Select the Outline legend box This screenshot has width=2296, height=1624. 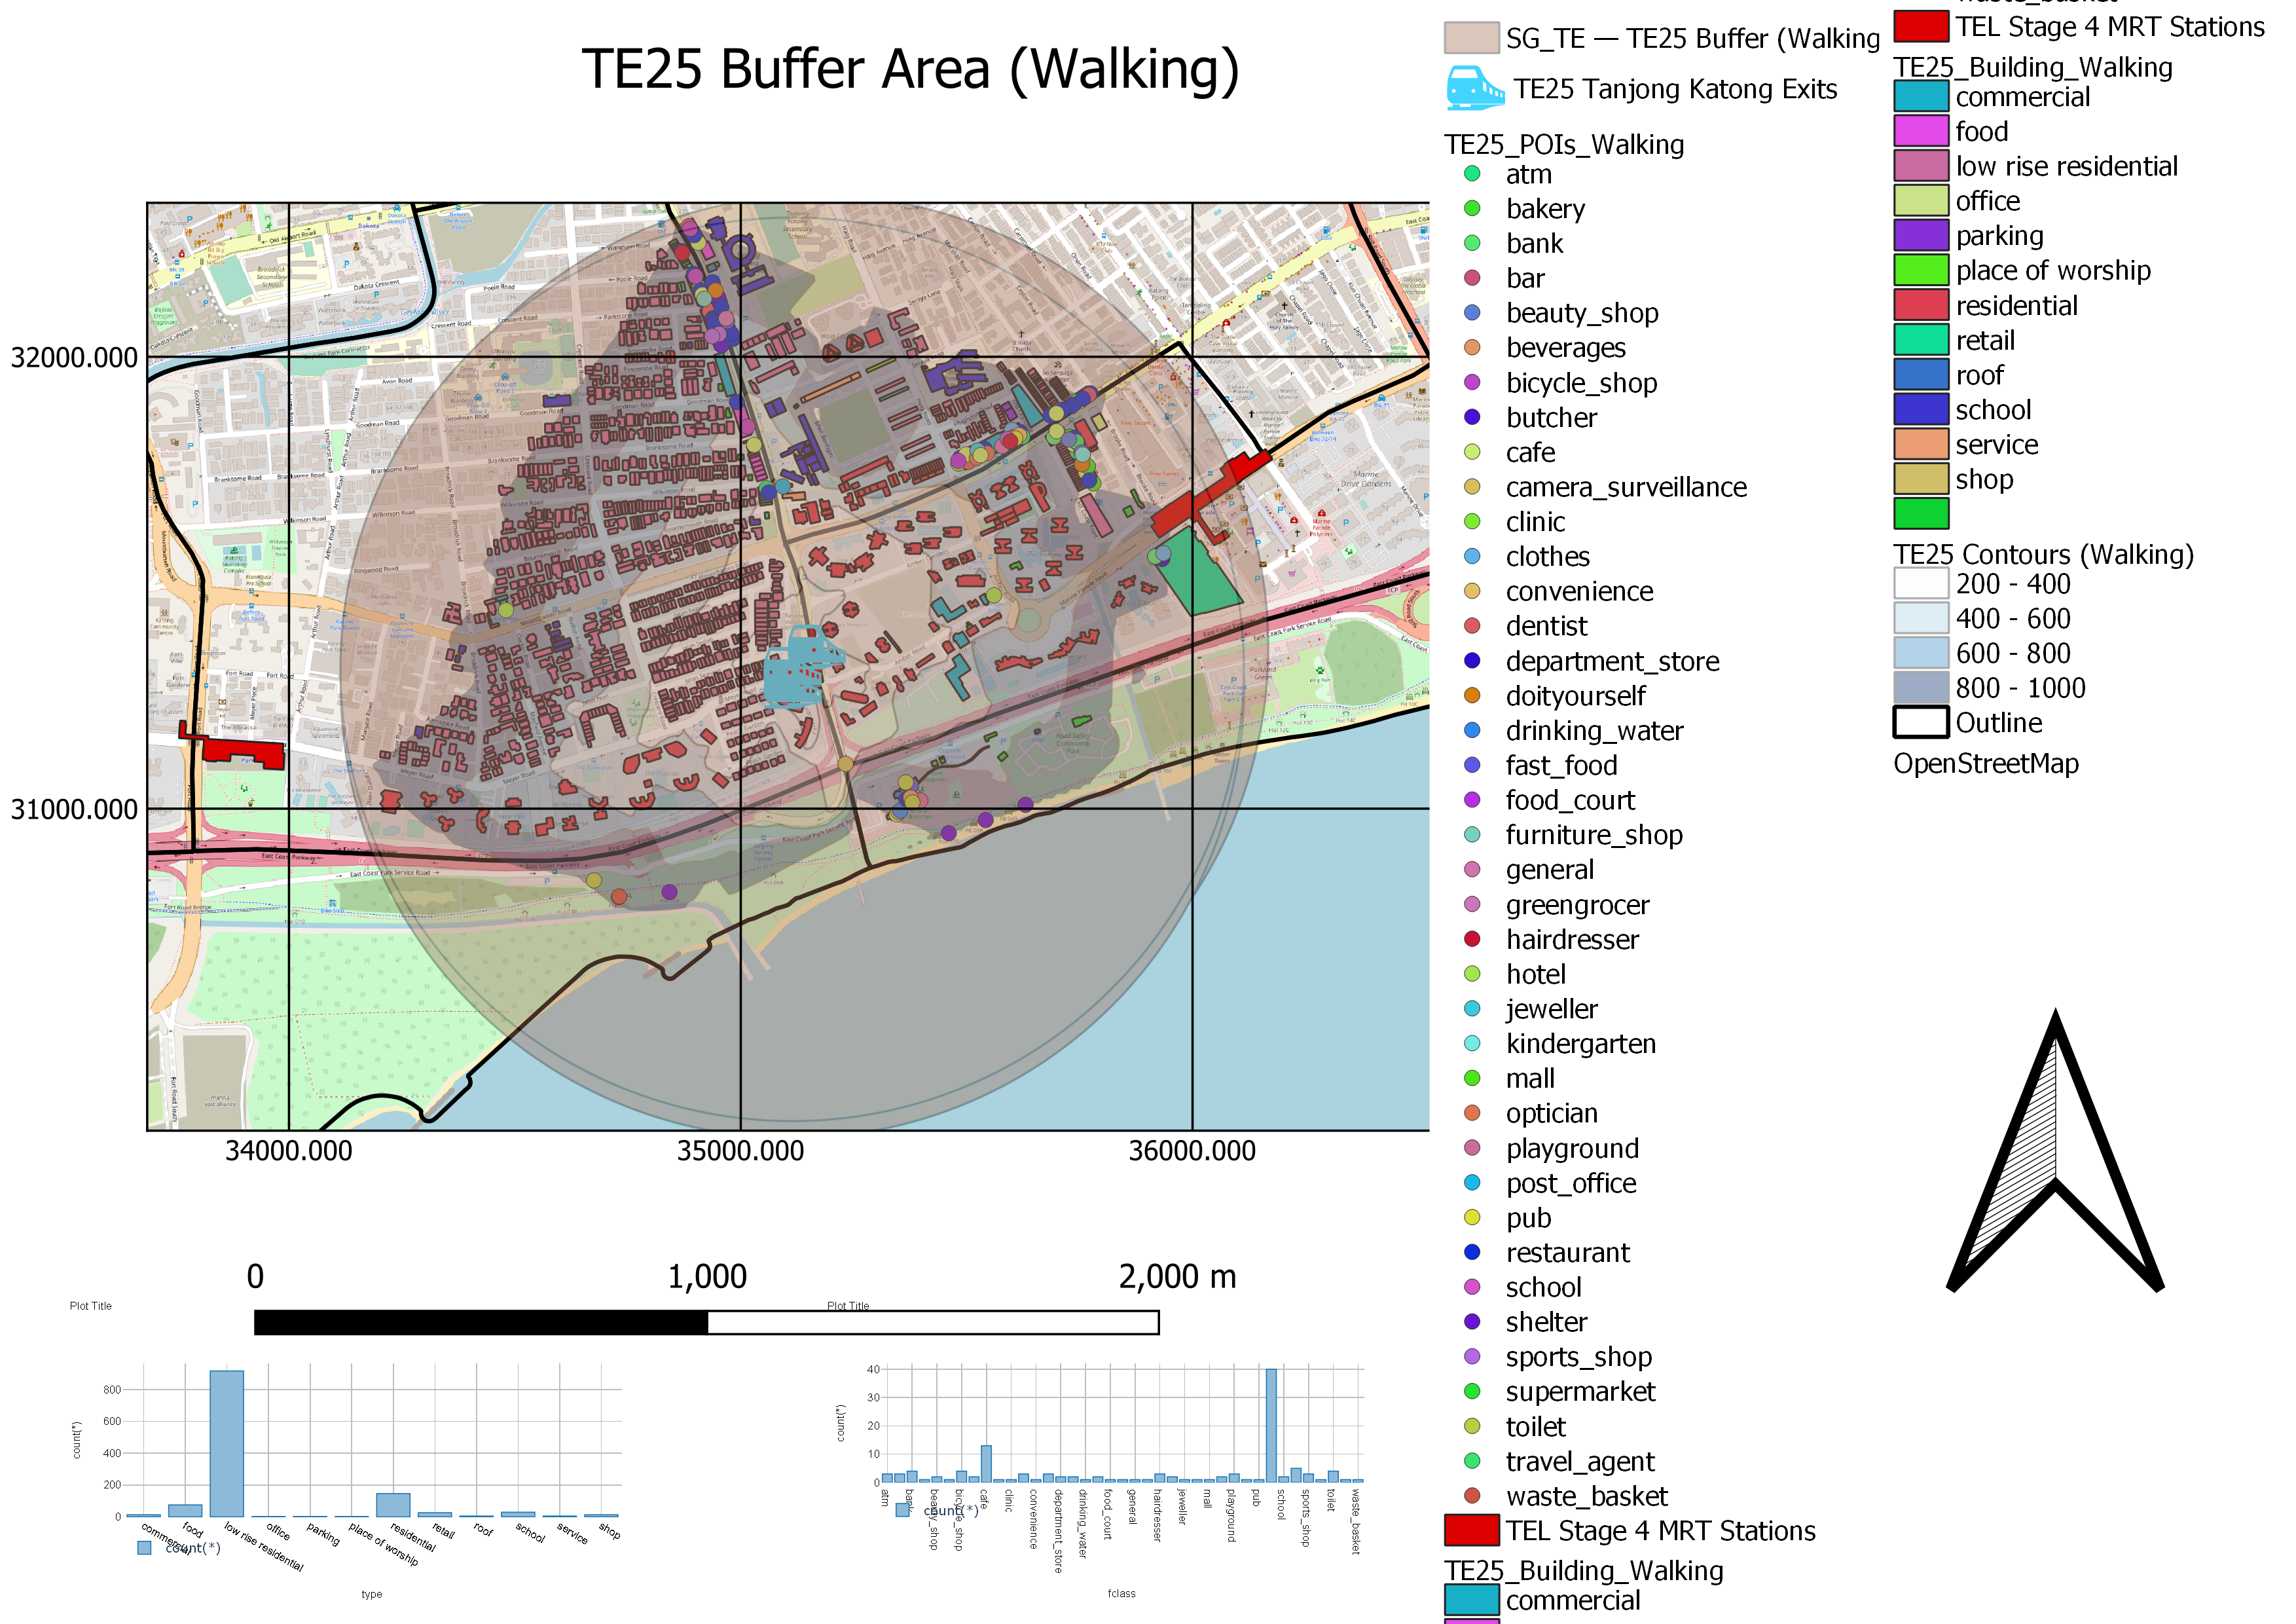(1921, 722)
